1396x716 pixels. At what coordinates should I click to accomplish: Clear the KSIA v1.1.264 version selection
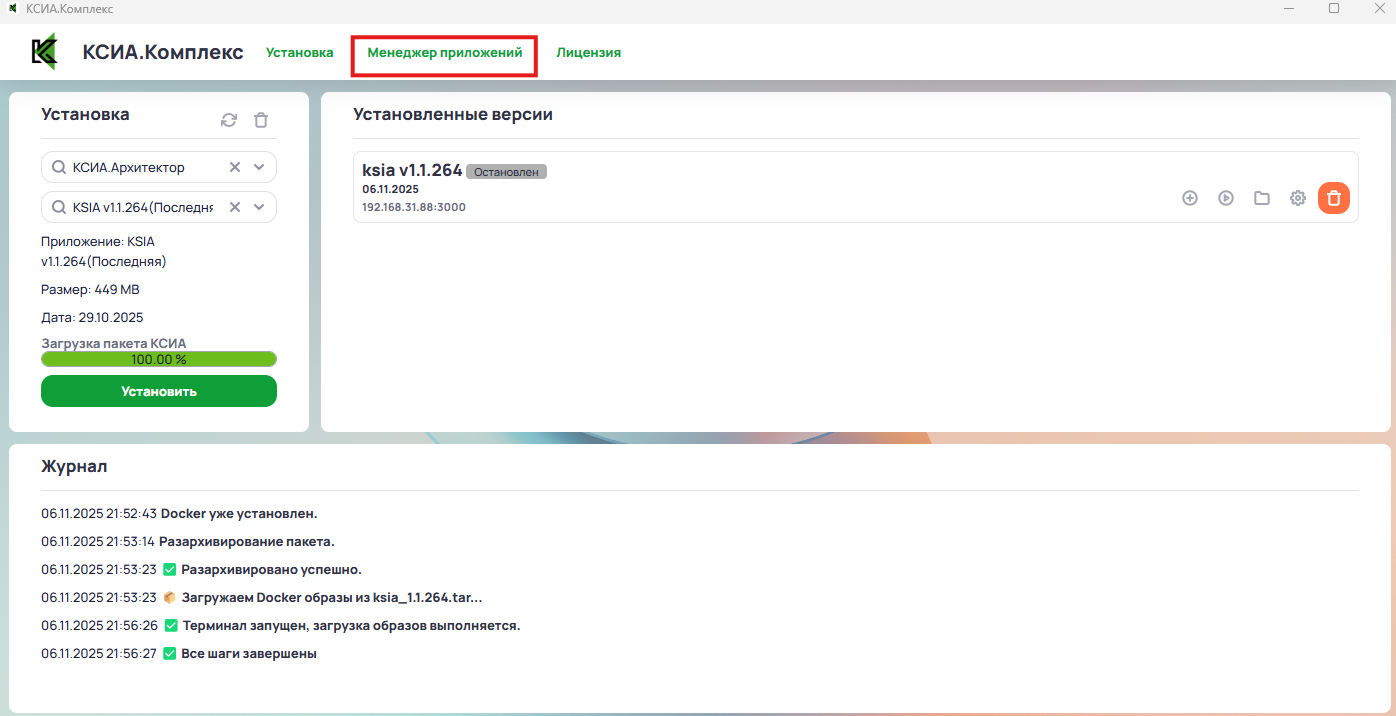pos(235,207)
